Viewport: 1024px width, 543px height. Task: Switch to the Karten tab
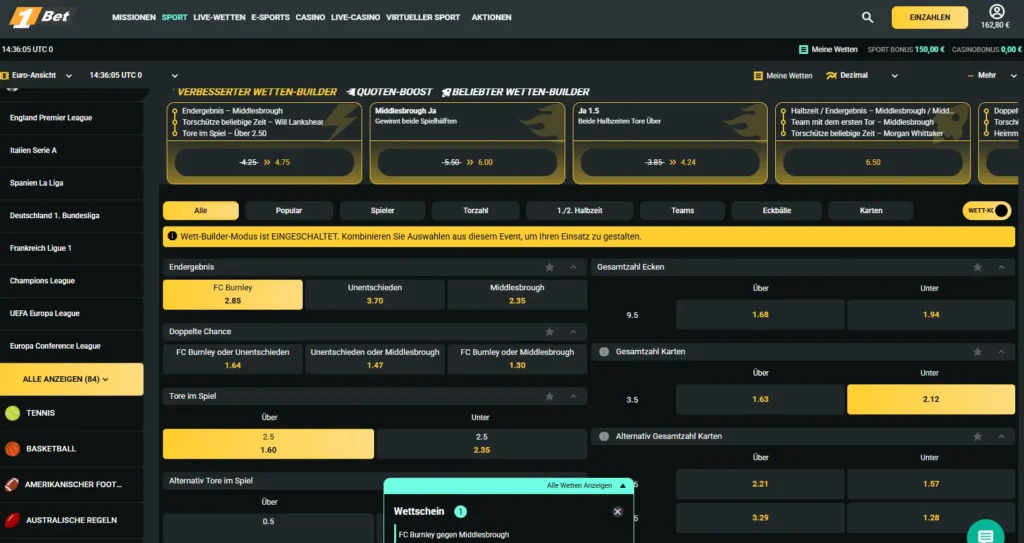click(x=871, y=210)
